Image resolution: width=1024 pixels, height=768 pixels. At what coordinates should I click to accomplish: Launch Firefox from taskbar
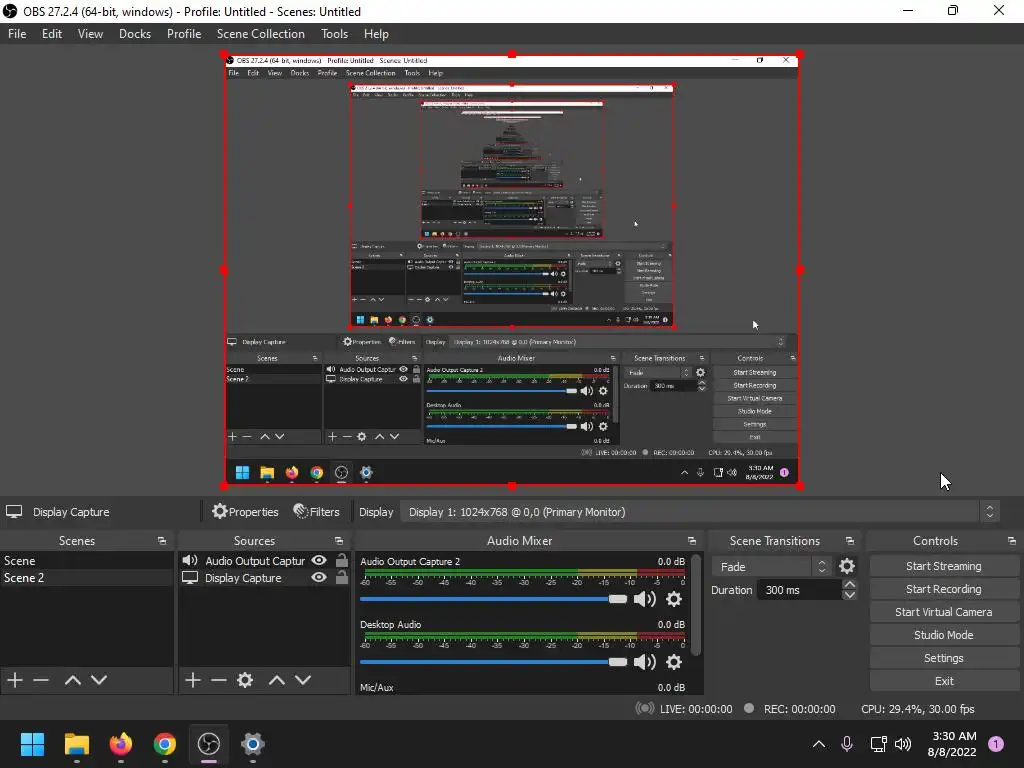(121, 744)
